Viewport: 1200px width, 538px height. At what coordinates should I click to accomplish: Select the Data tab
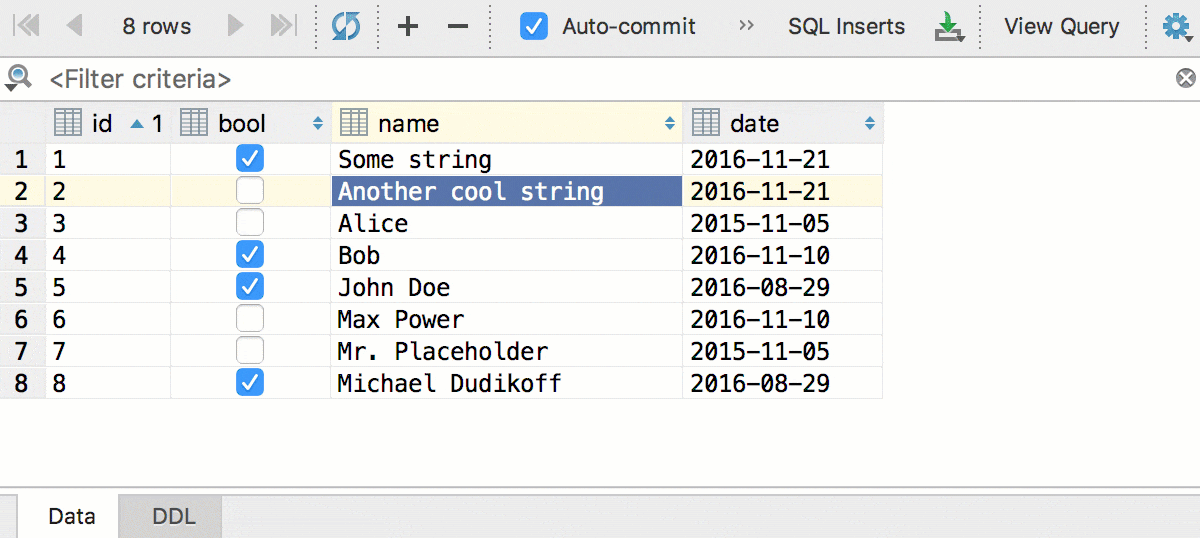pyautogui.click(x=72, y=517)
